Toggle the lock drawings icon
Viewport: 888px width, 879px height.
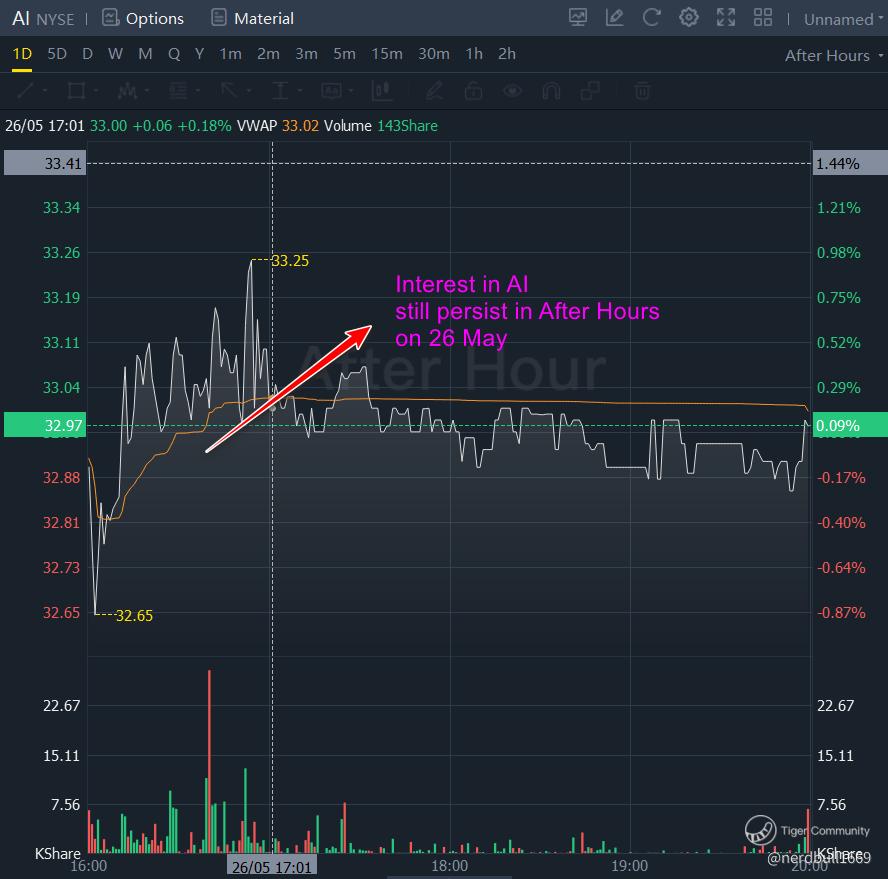point(473,90)
